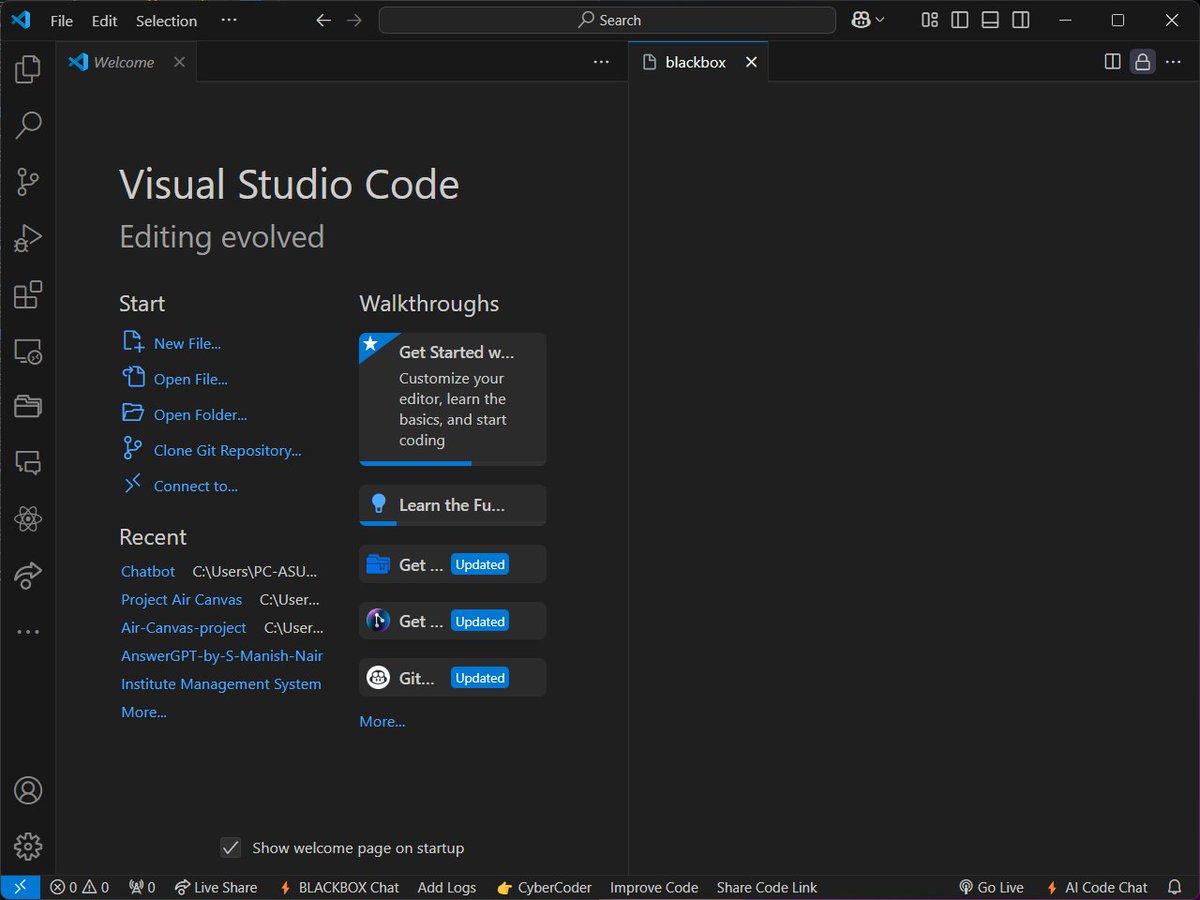Go back with the left arrow
This screenshot has height=900, width=1200.
(x=323, y=20)
